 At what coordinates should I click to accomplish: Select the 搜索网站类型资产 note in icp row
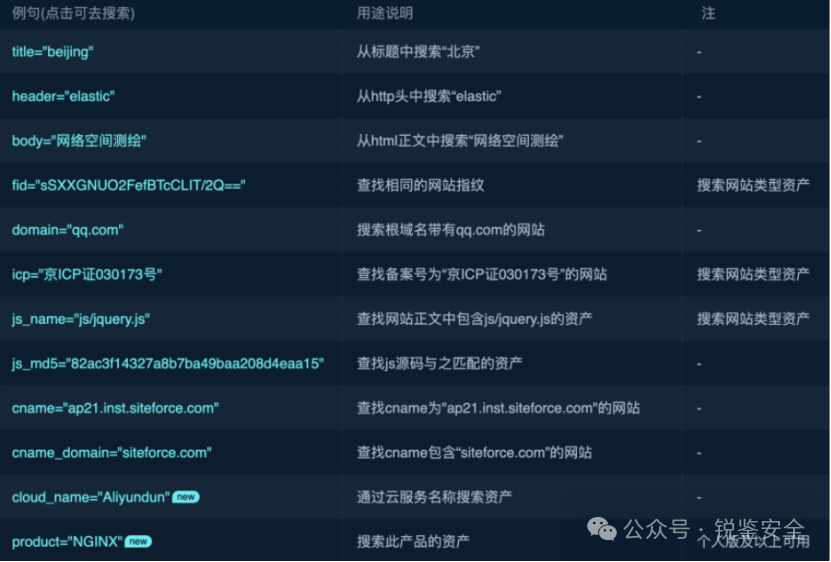tap(753, 275)
